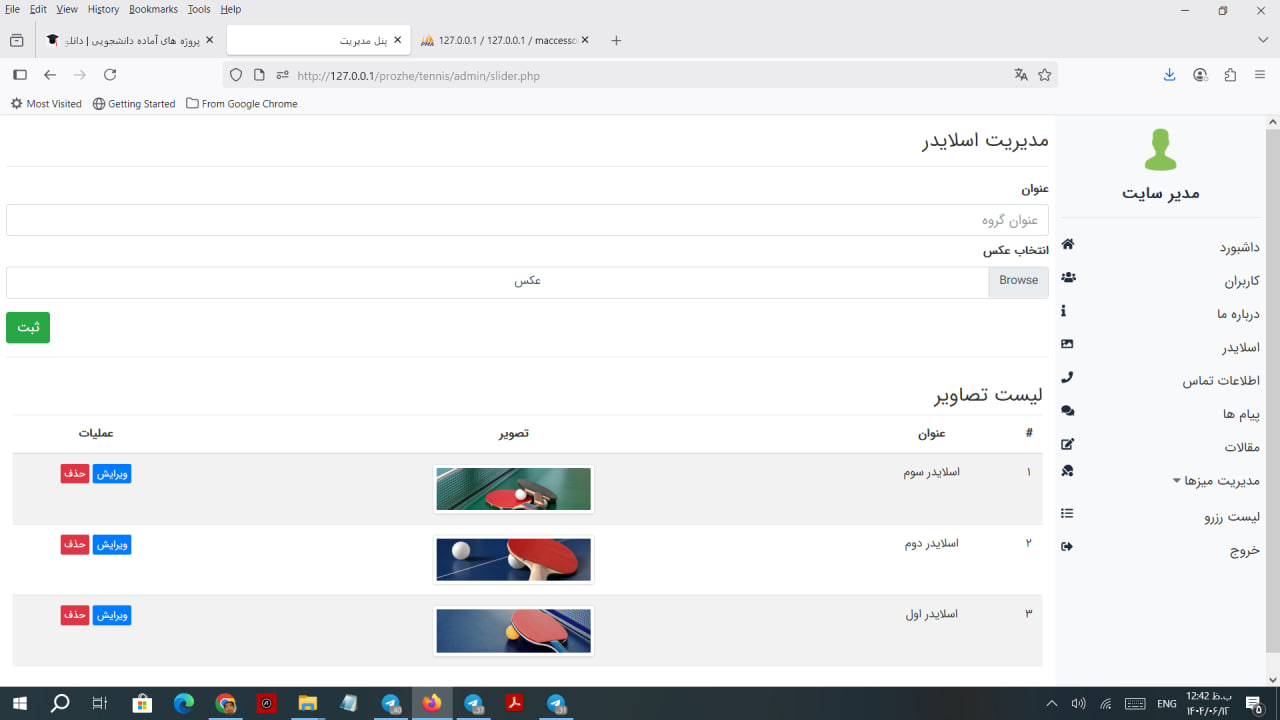
Task: Click the عنوان گروه title input field
Action: (527, 220)
